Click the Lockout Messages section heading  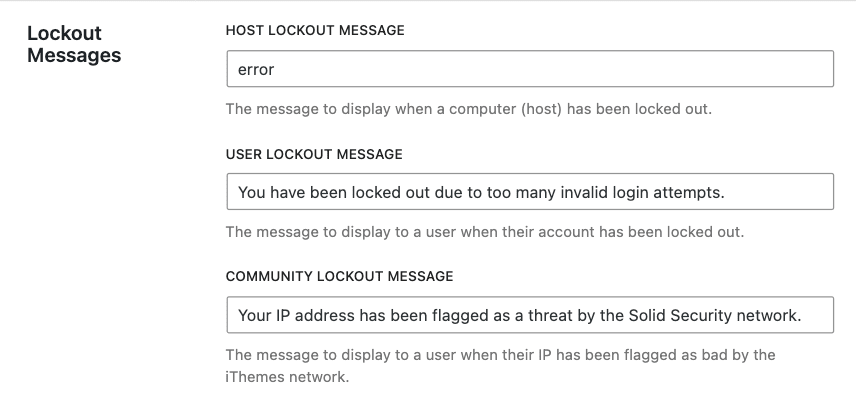74,44
